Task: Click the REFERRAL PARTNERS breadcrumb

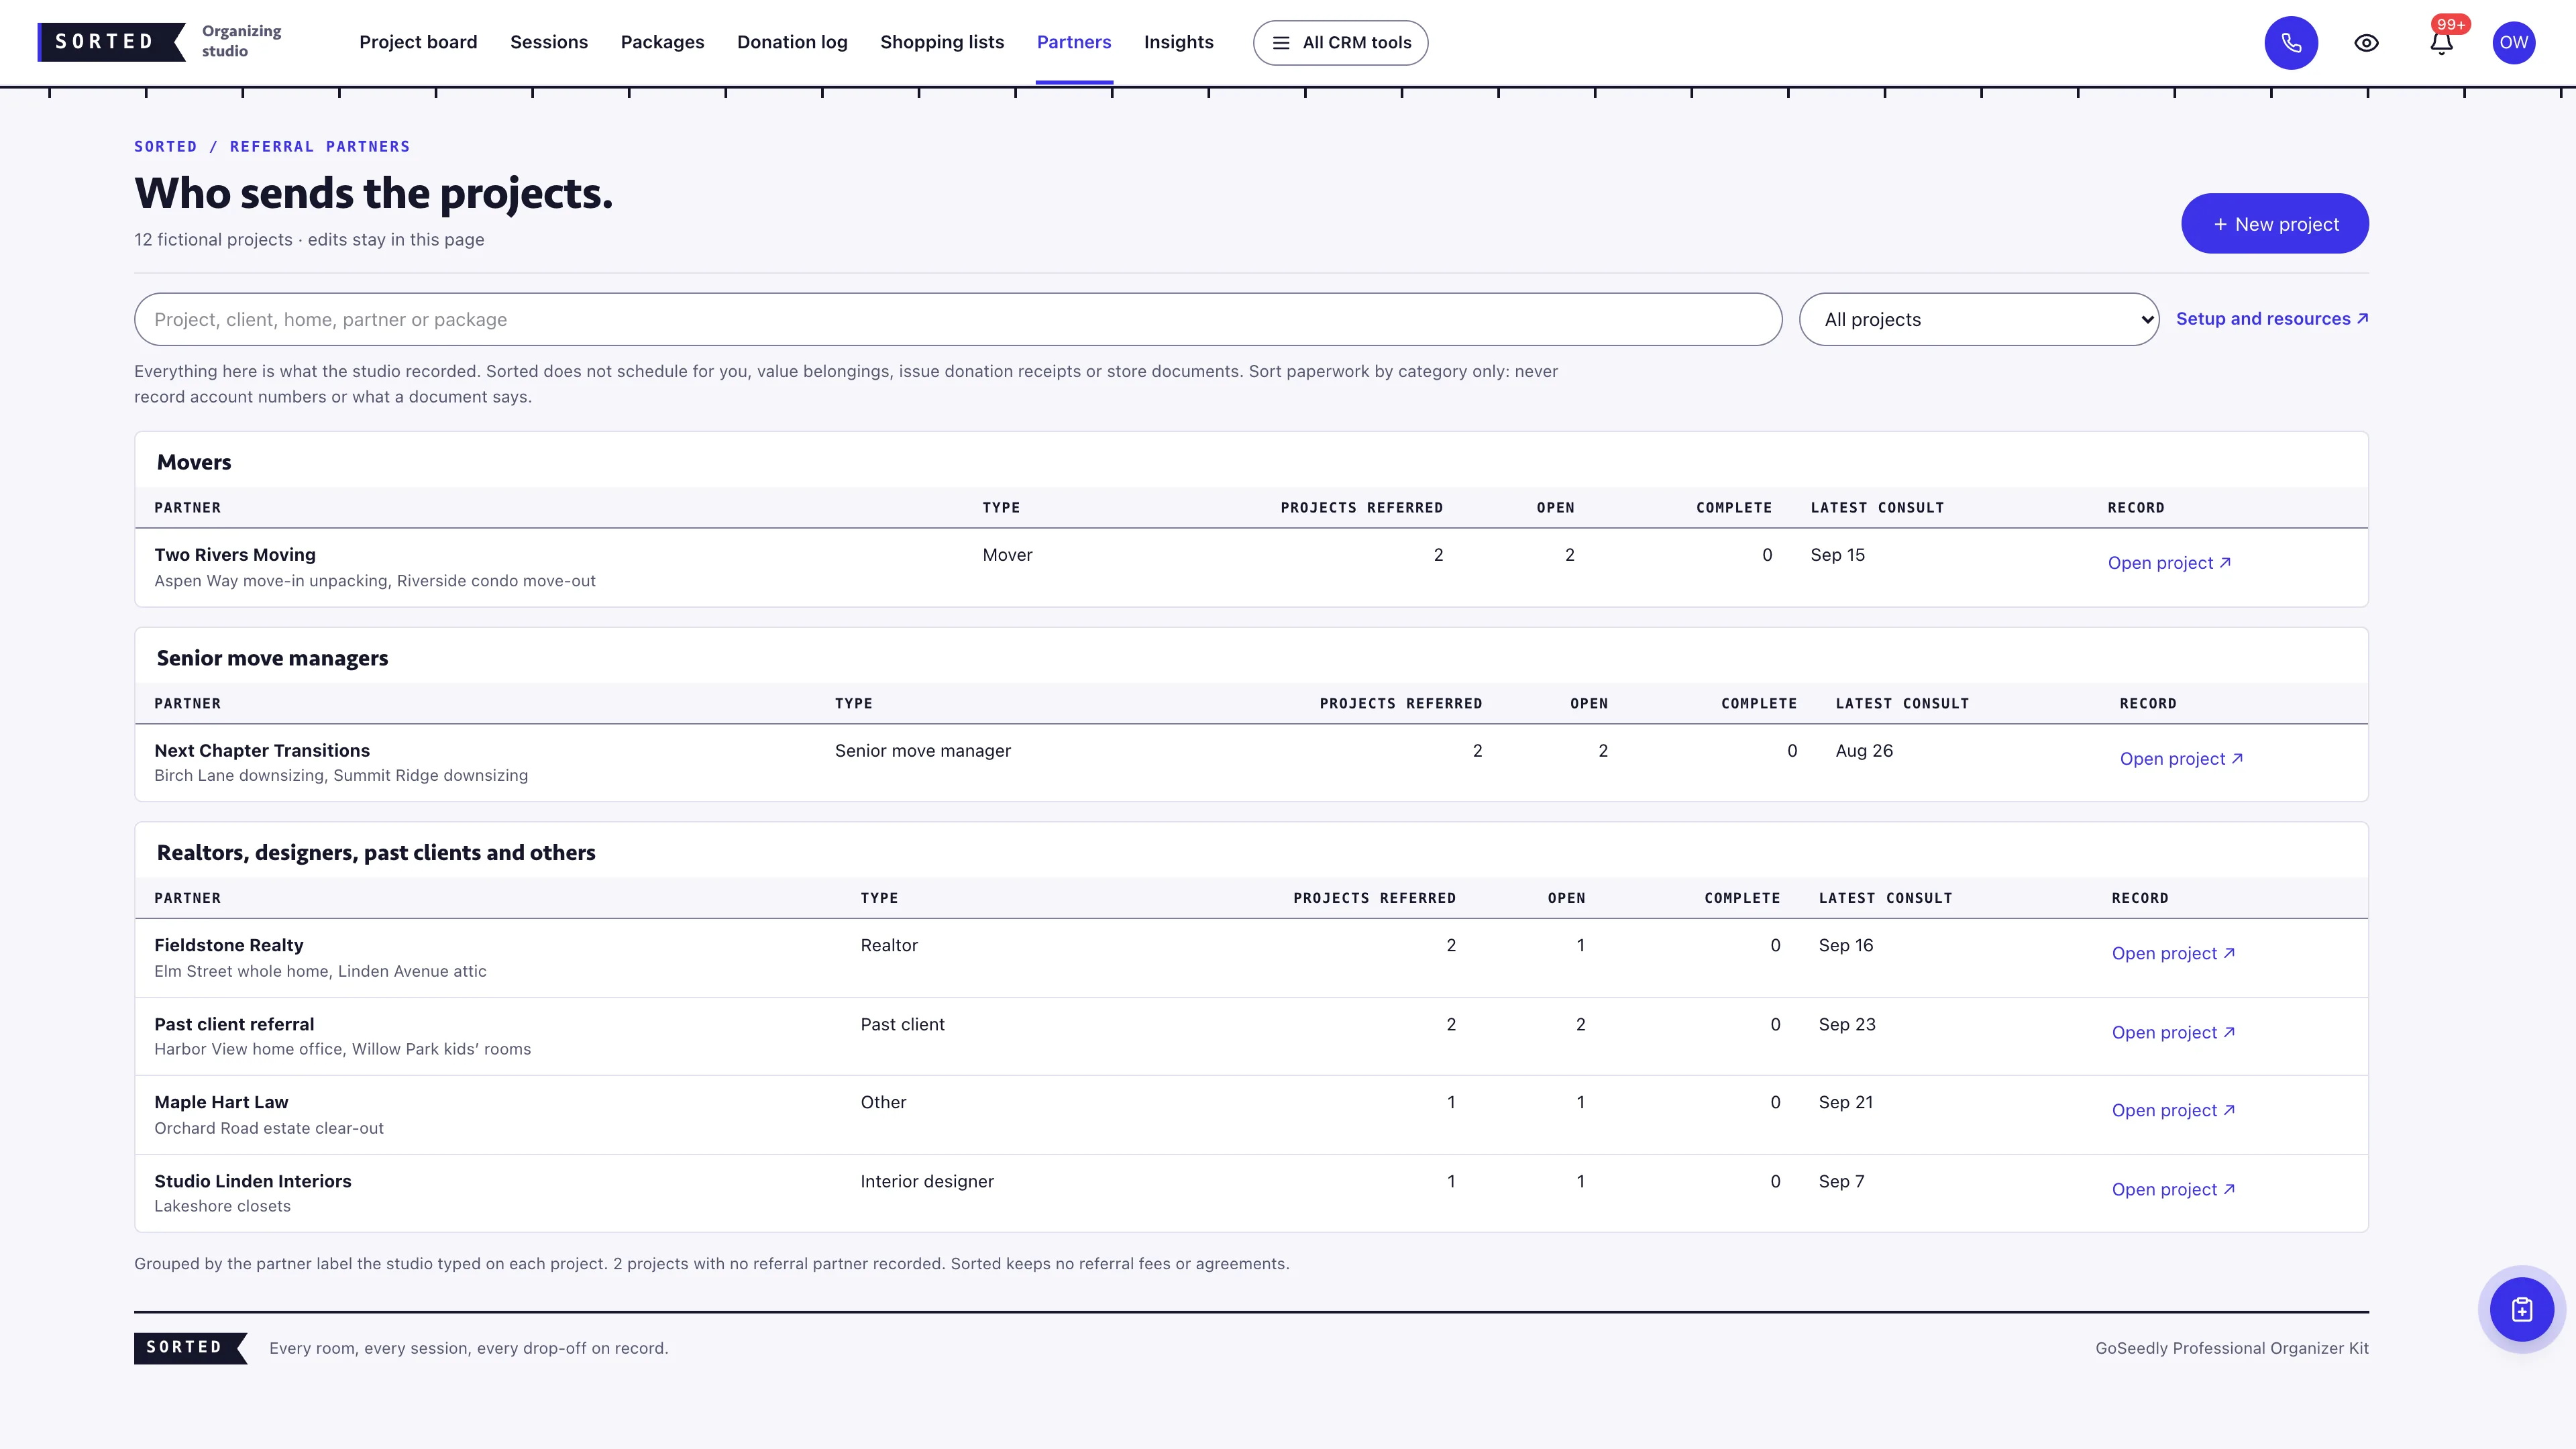Action: coord(320,147)
